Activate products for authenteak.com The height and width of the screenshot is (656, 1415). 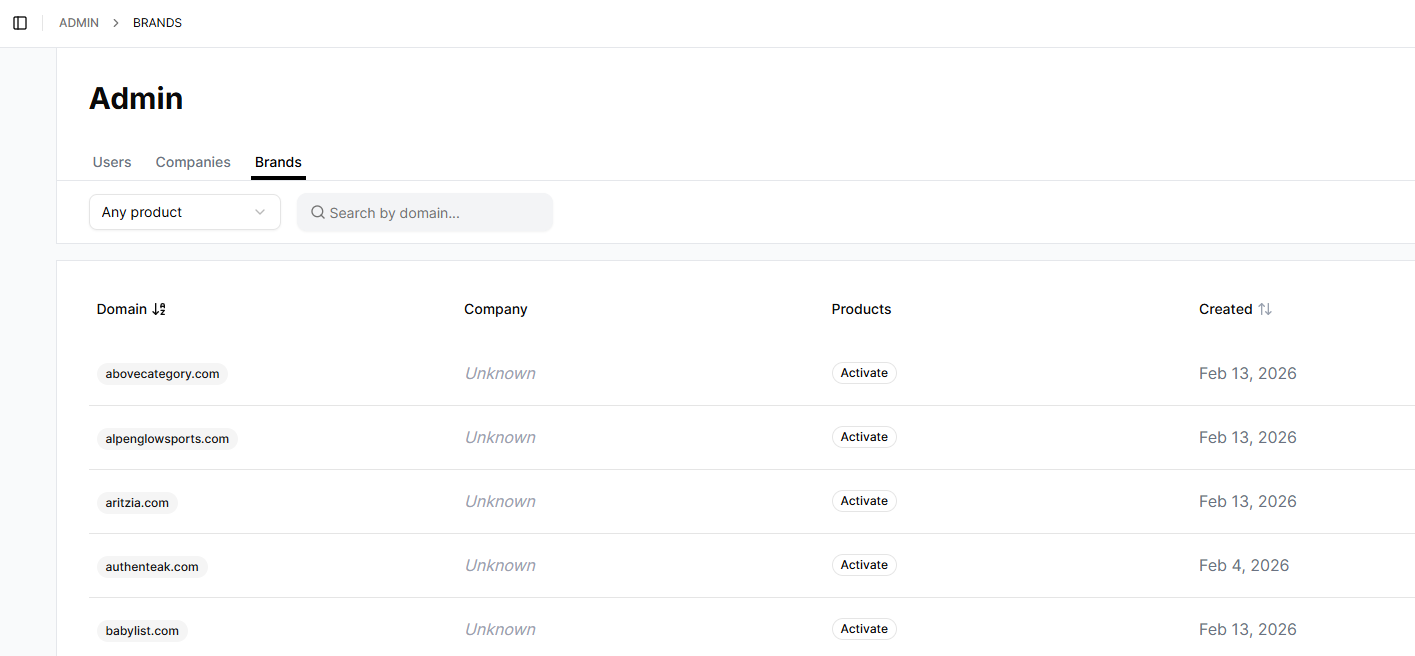point(863,564)
